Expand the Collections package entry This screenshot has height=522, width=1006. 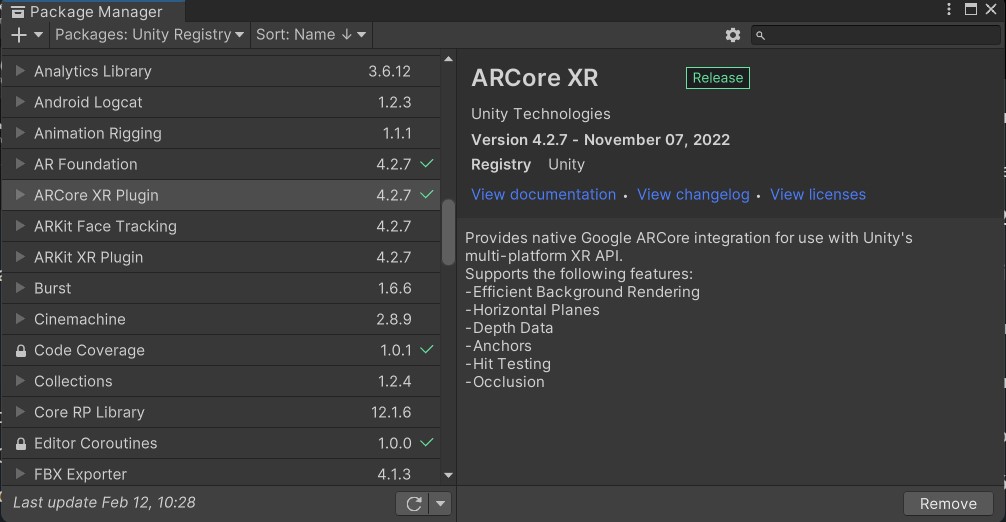[20, 380]
